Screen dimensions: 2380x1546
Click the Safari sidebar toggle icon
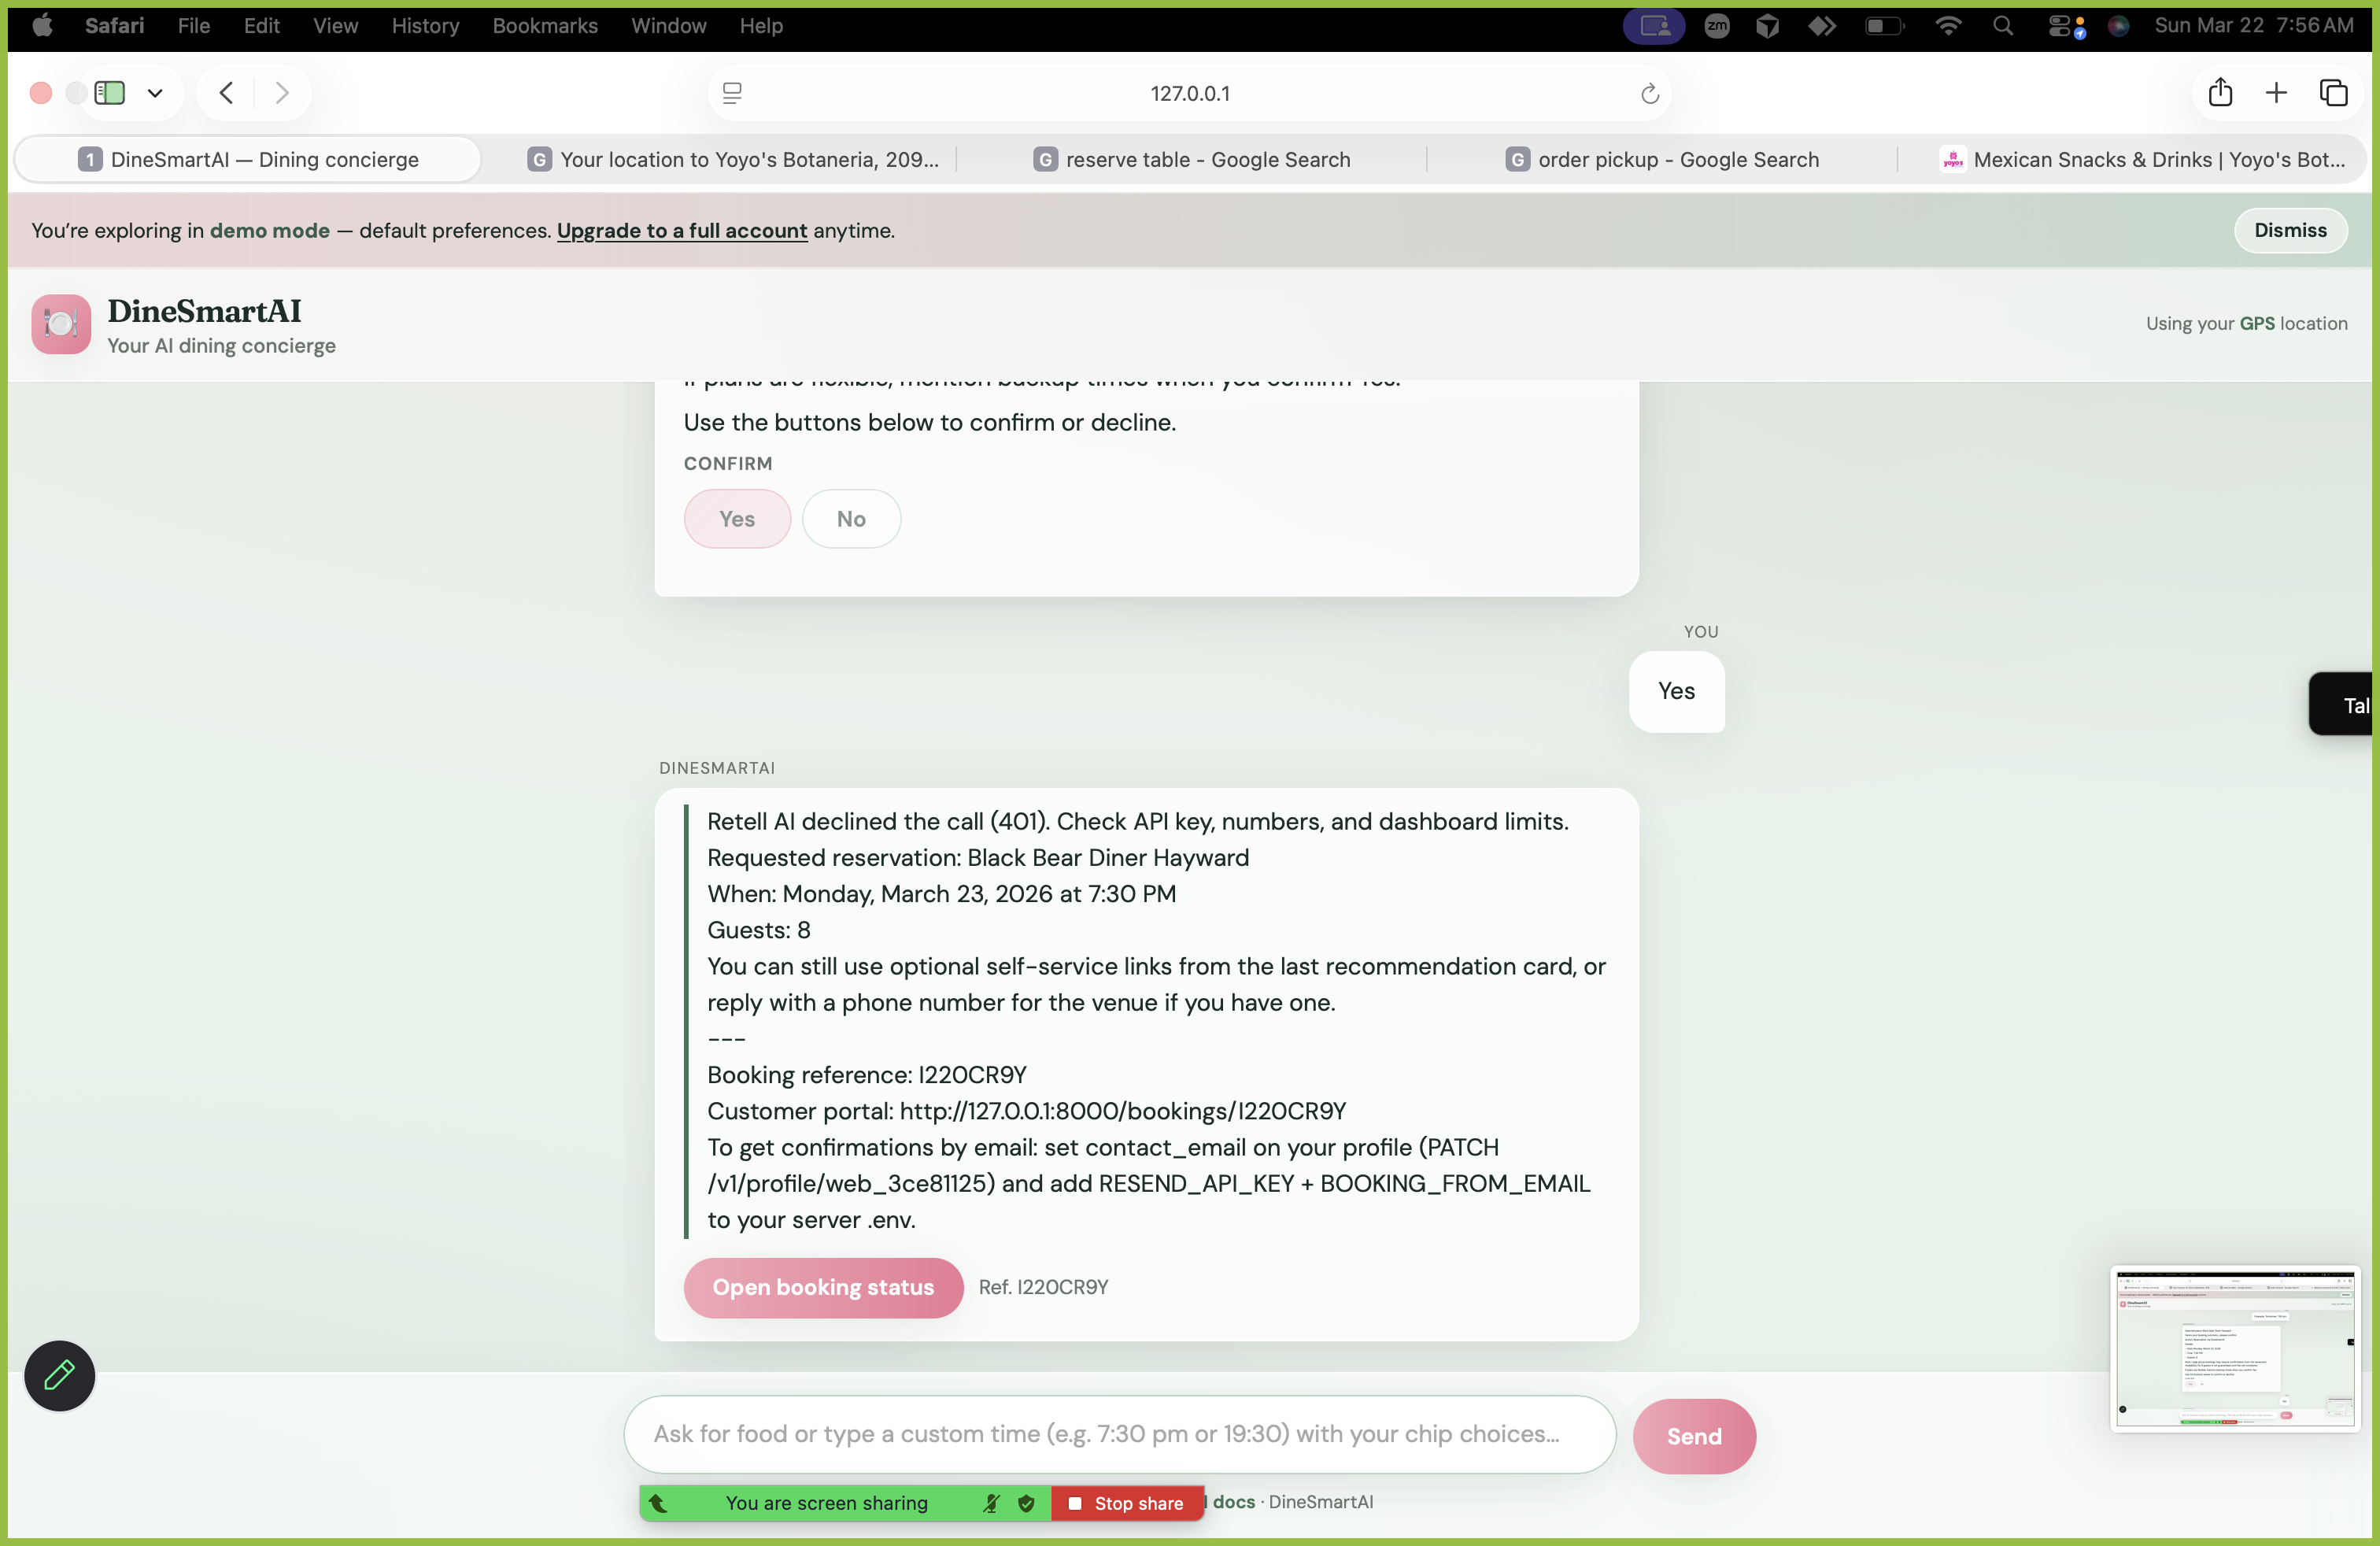(x=109, y=93)
